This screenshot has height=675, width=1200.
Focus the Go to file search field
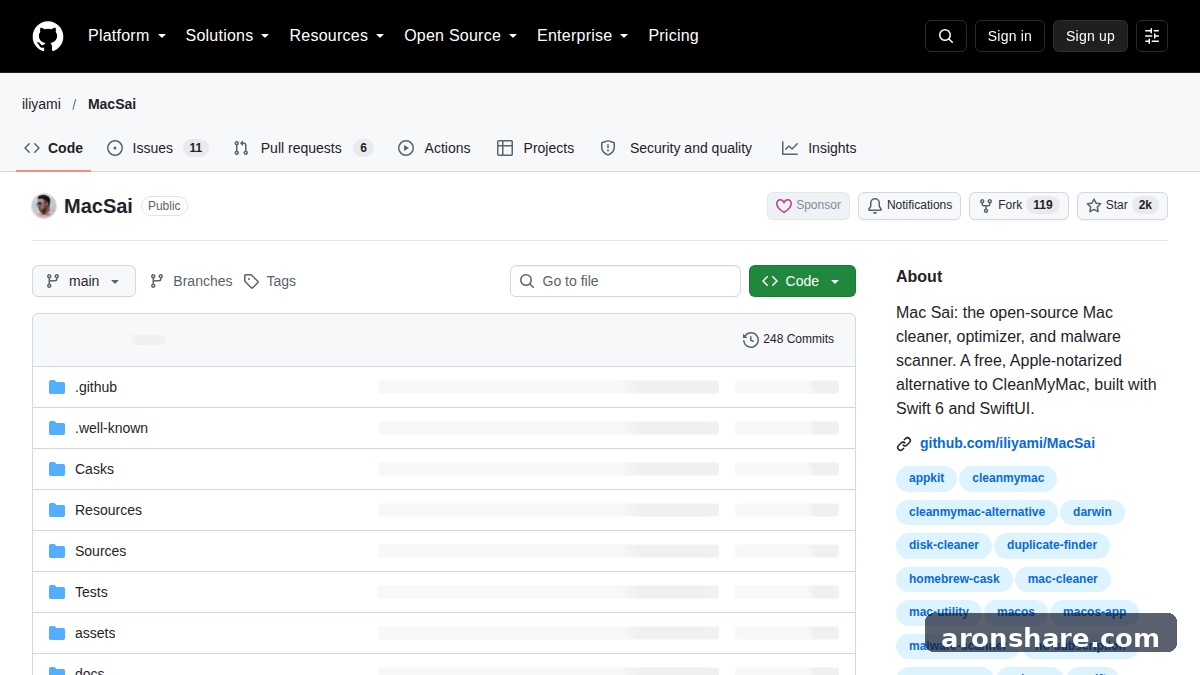625,281
